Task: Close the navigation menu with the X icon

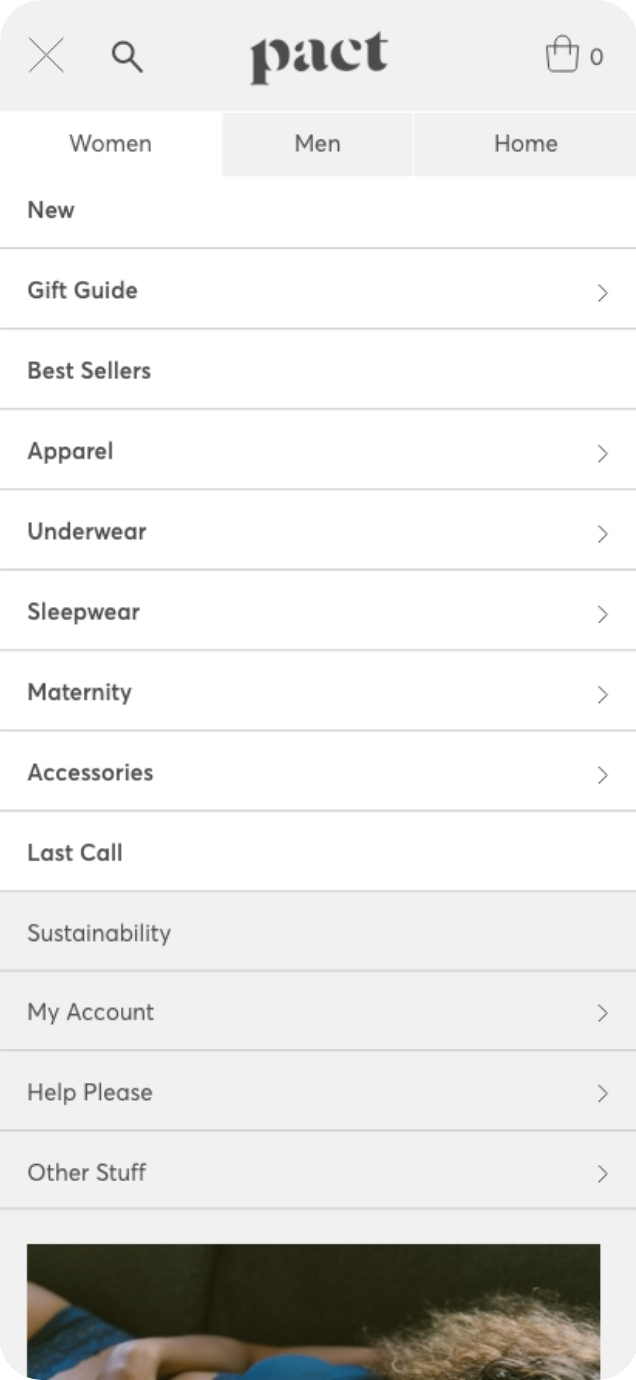Action: (46, 56)
